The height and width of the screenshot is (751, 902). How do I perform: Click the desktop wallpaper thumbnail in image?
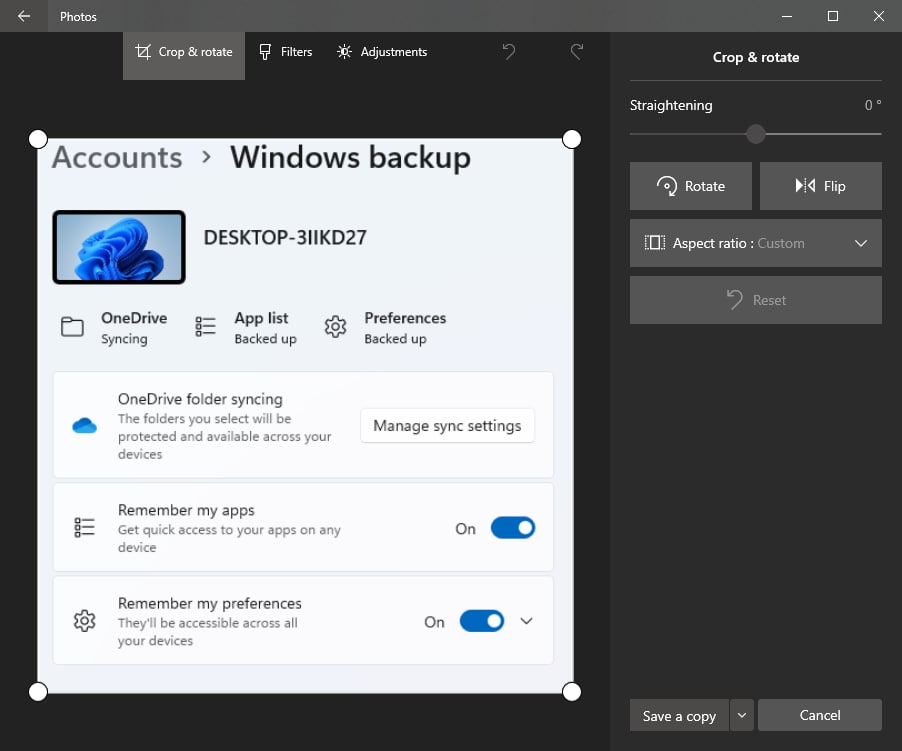119,247
